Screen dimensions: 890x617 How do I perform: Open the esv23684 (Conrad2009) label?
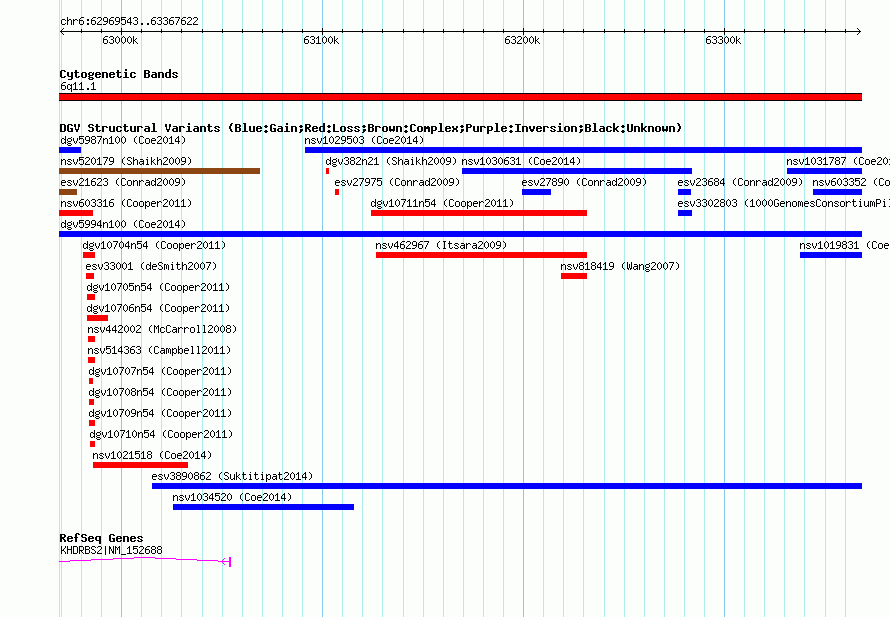(740, 182)
